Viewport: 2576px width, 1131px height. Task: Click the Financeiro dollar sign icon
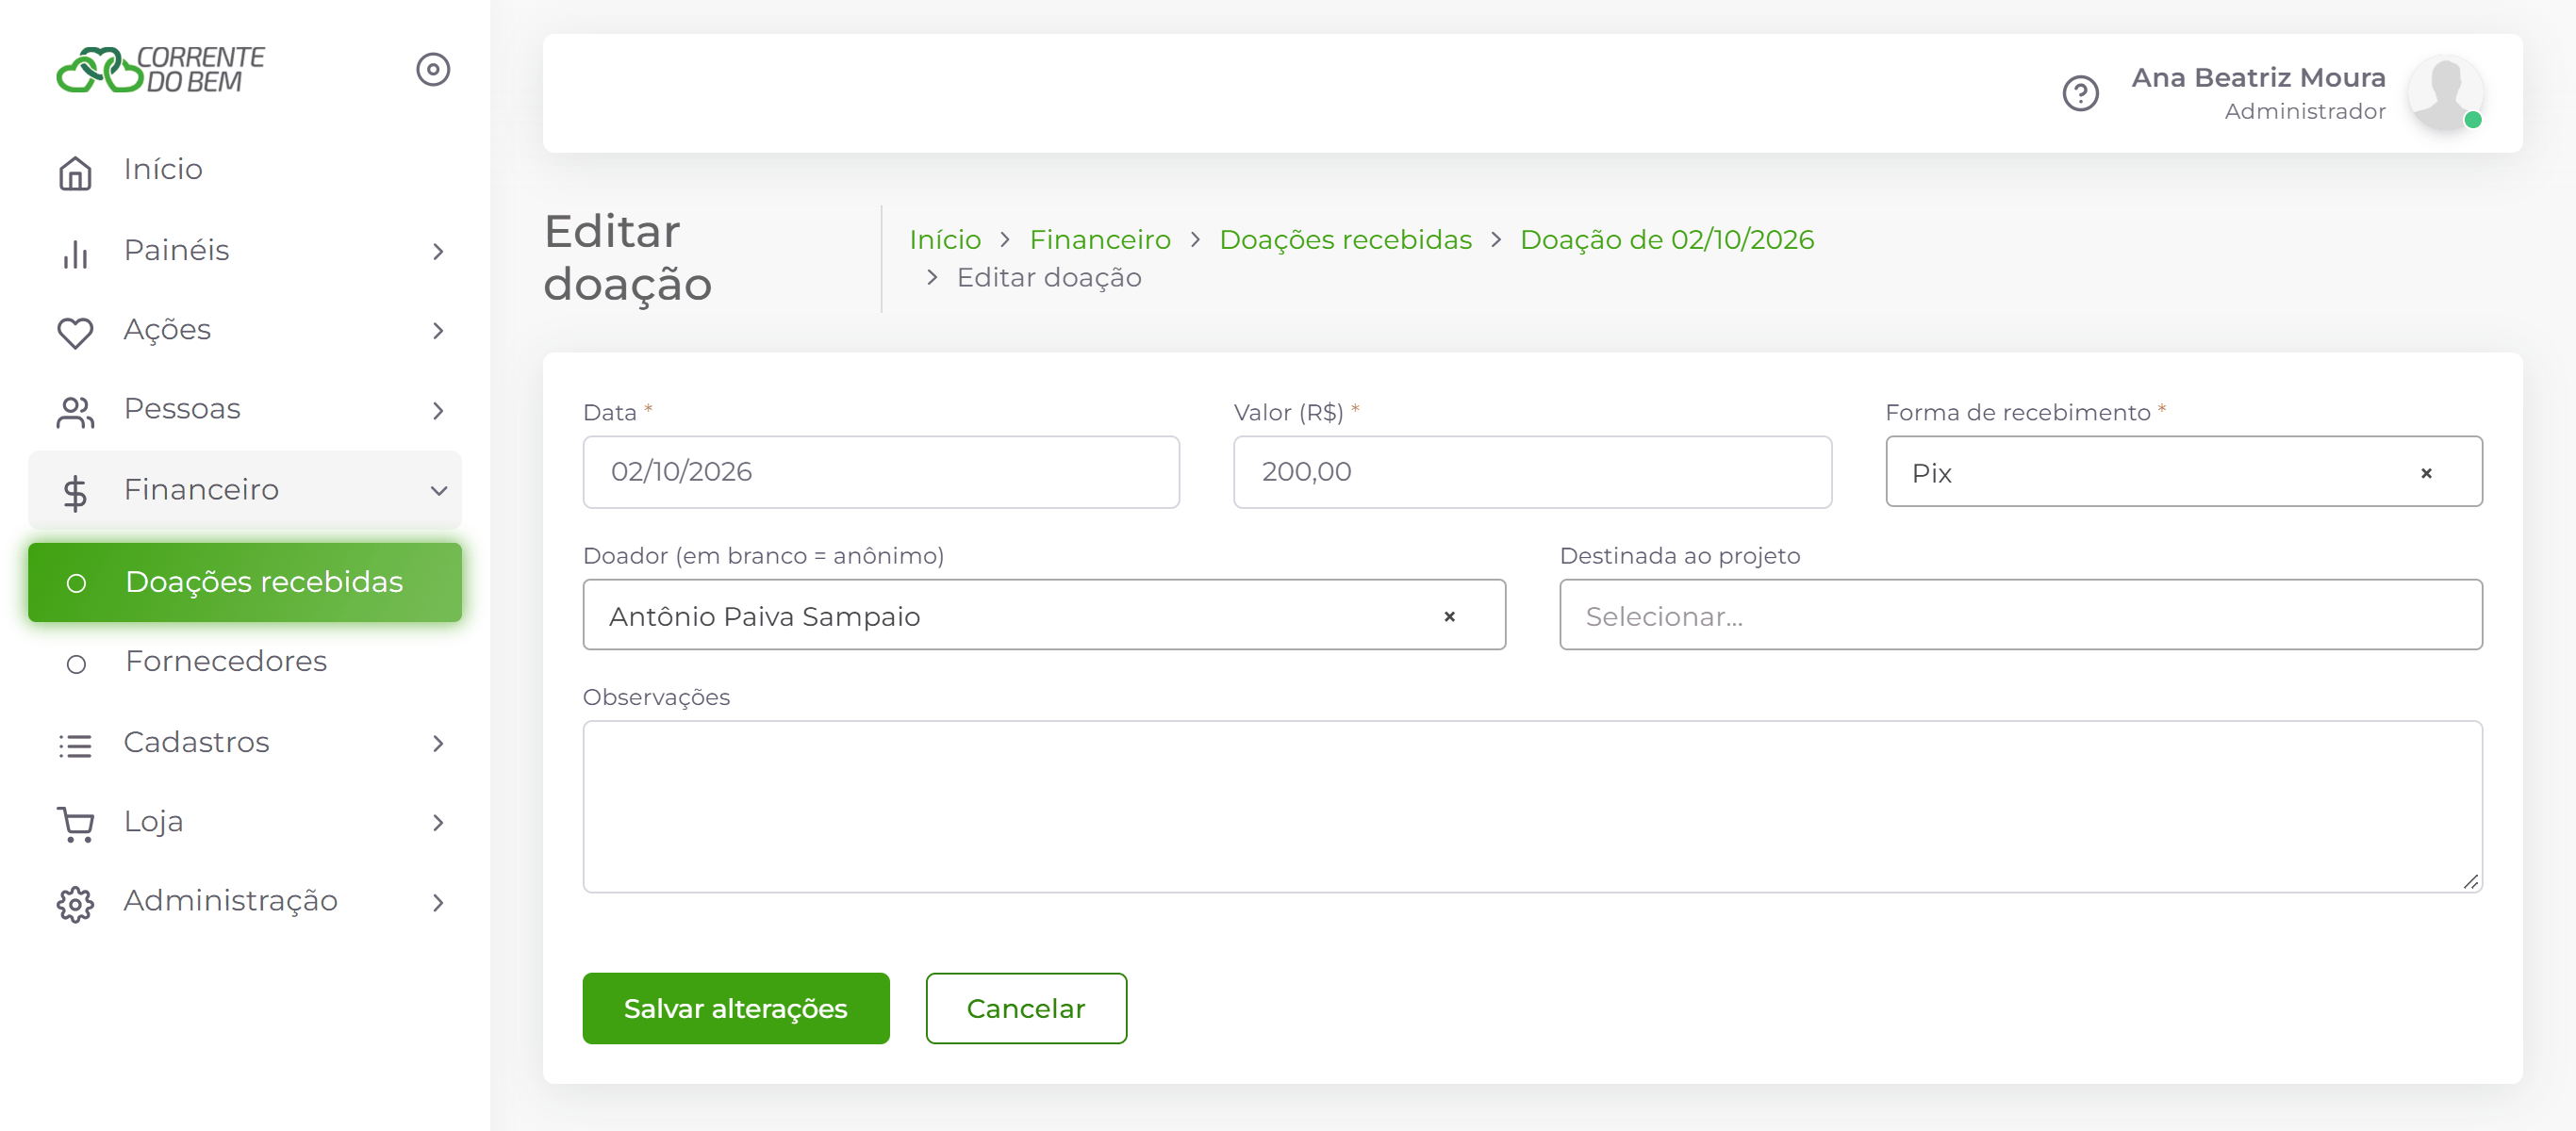tap(75, 492)
